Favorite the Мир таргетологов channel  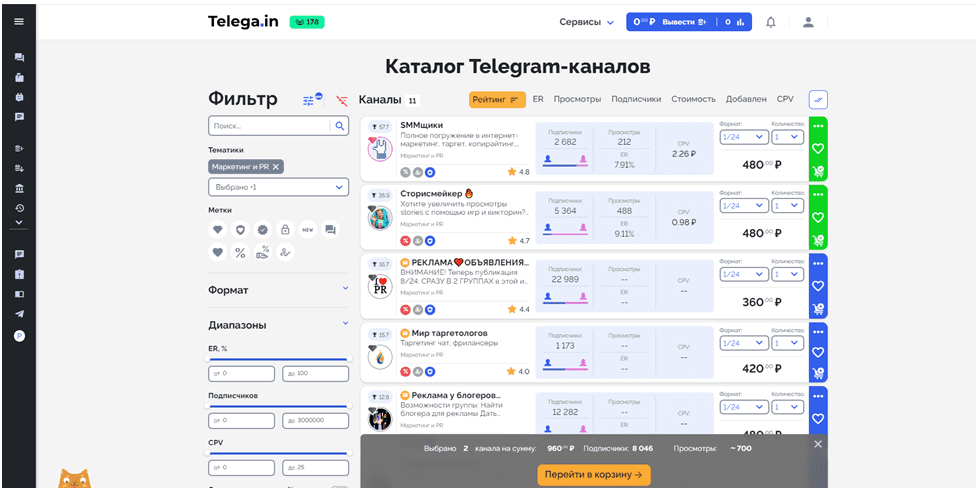[x=818, y=352]
